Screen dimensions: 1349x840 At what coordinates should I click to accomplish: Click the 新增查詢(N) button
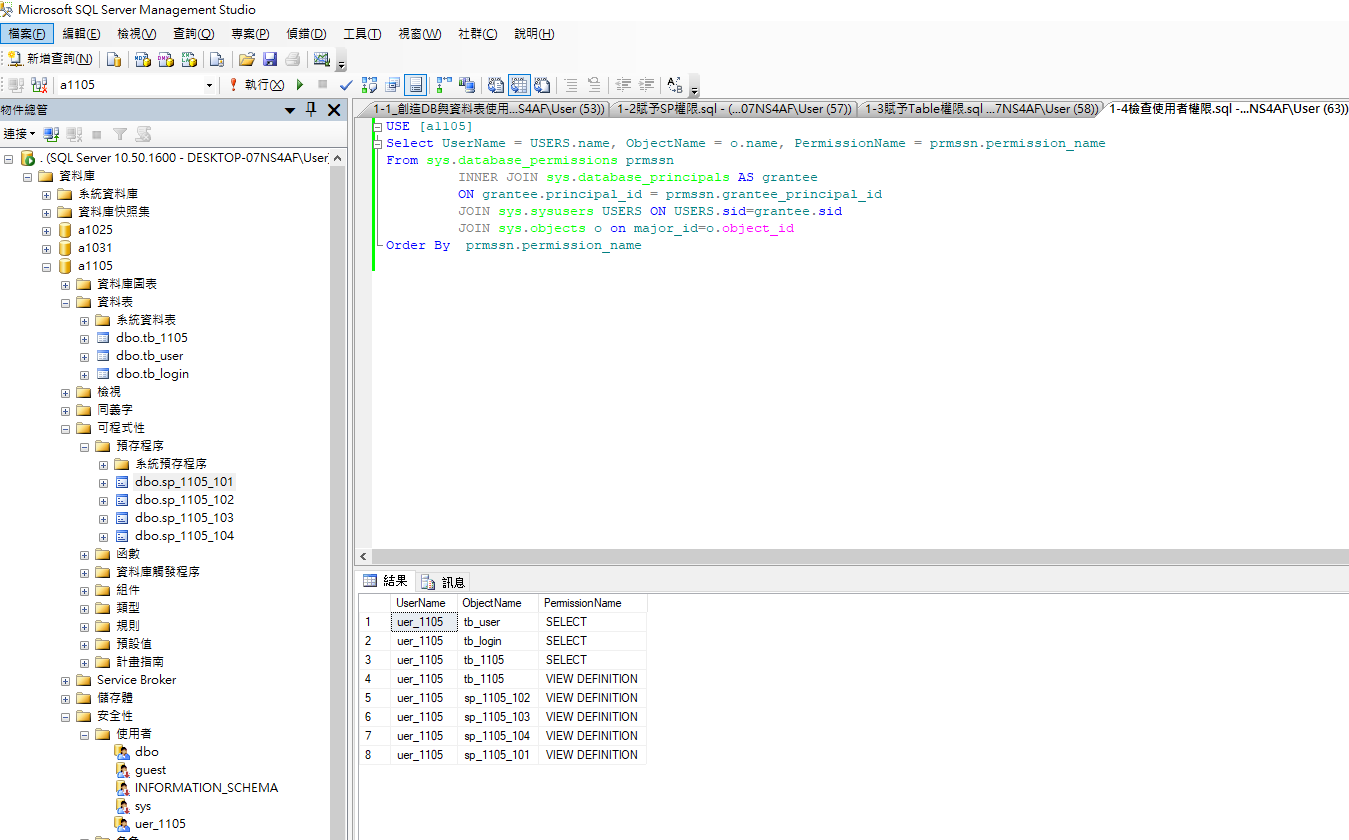point(51,60)
